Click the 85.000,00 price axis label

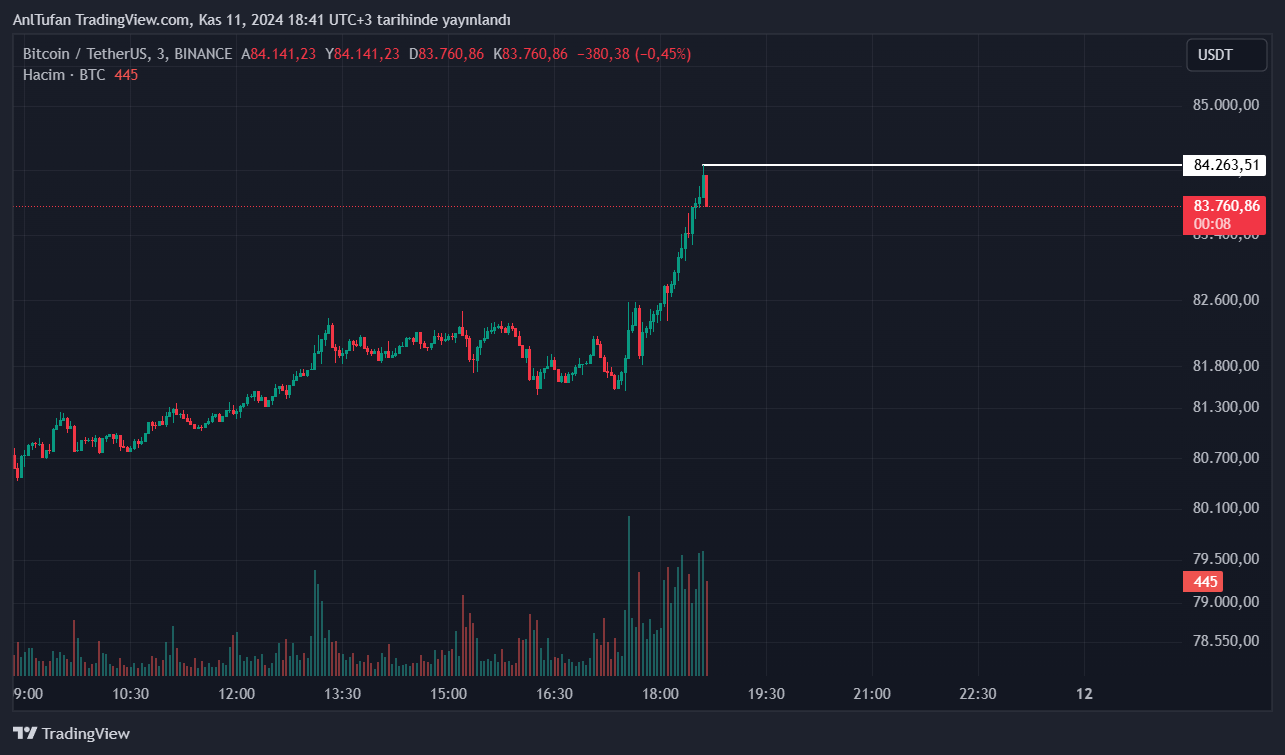coord(1226,105)
